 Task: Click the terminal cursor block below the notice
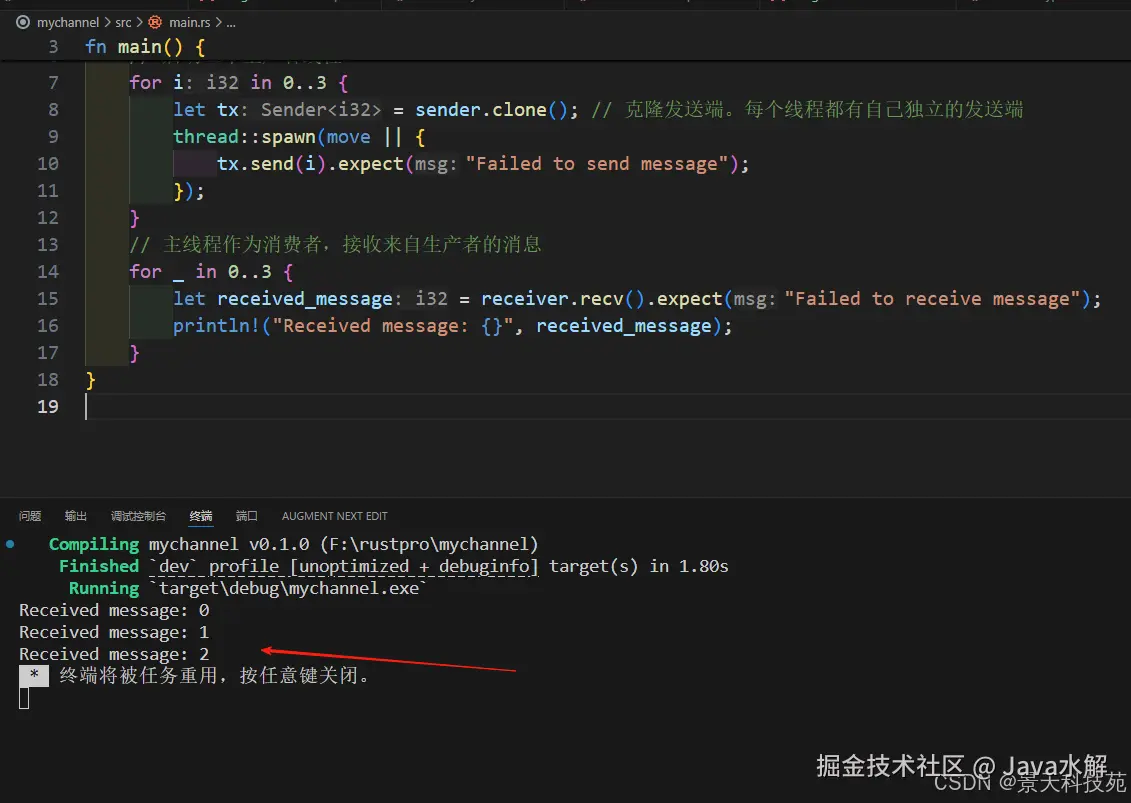[24, 698]
